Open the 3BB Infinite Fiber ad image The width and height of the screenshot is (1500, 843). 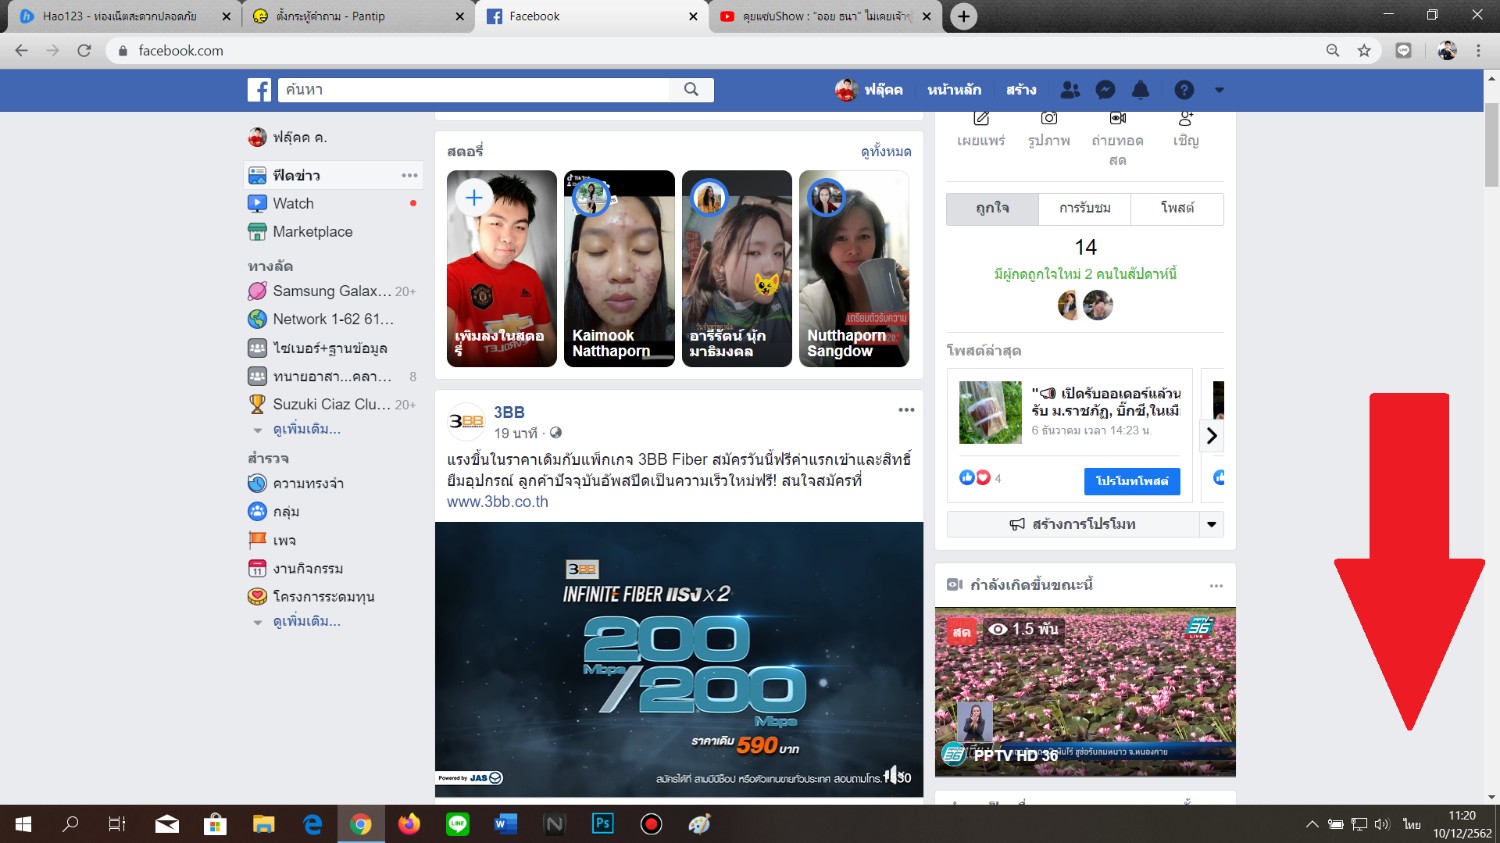tap(679, 660)
